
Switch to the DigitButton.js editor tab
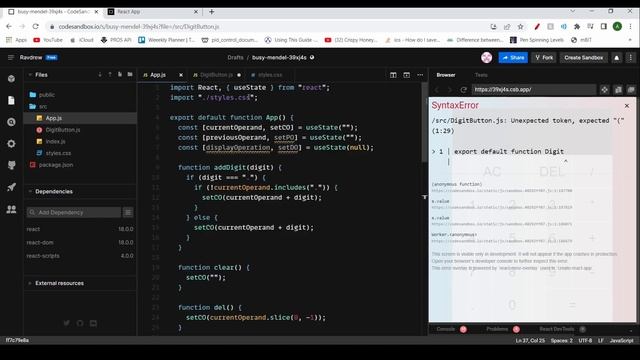click(x=216, y=75)
